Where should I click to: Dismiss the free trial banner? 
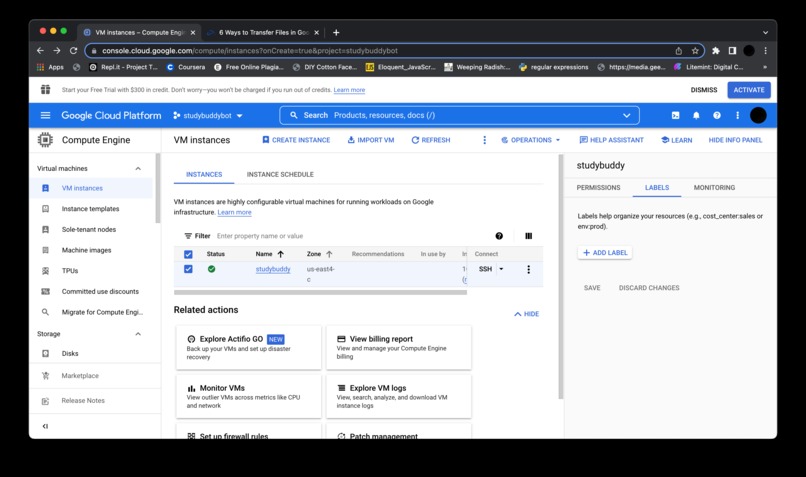[x=703, y=89]
